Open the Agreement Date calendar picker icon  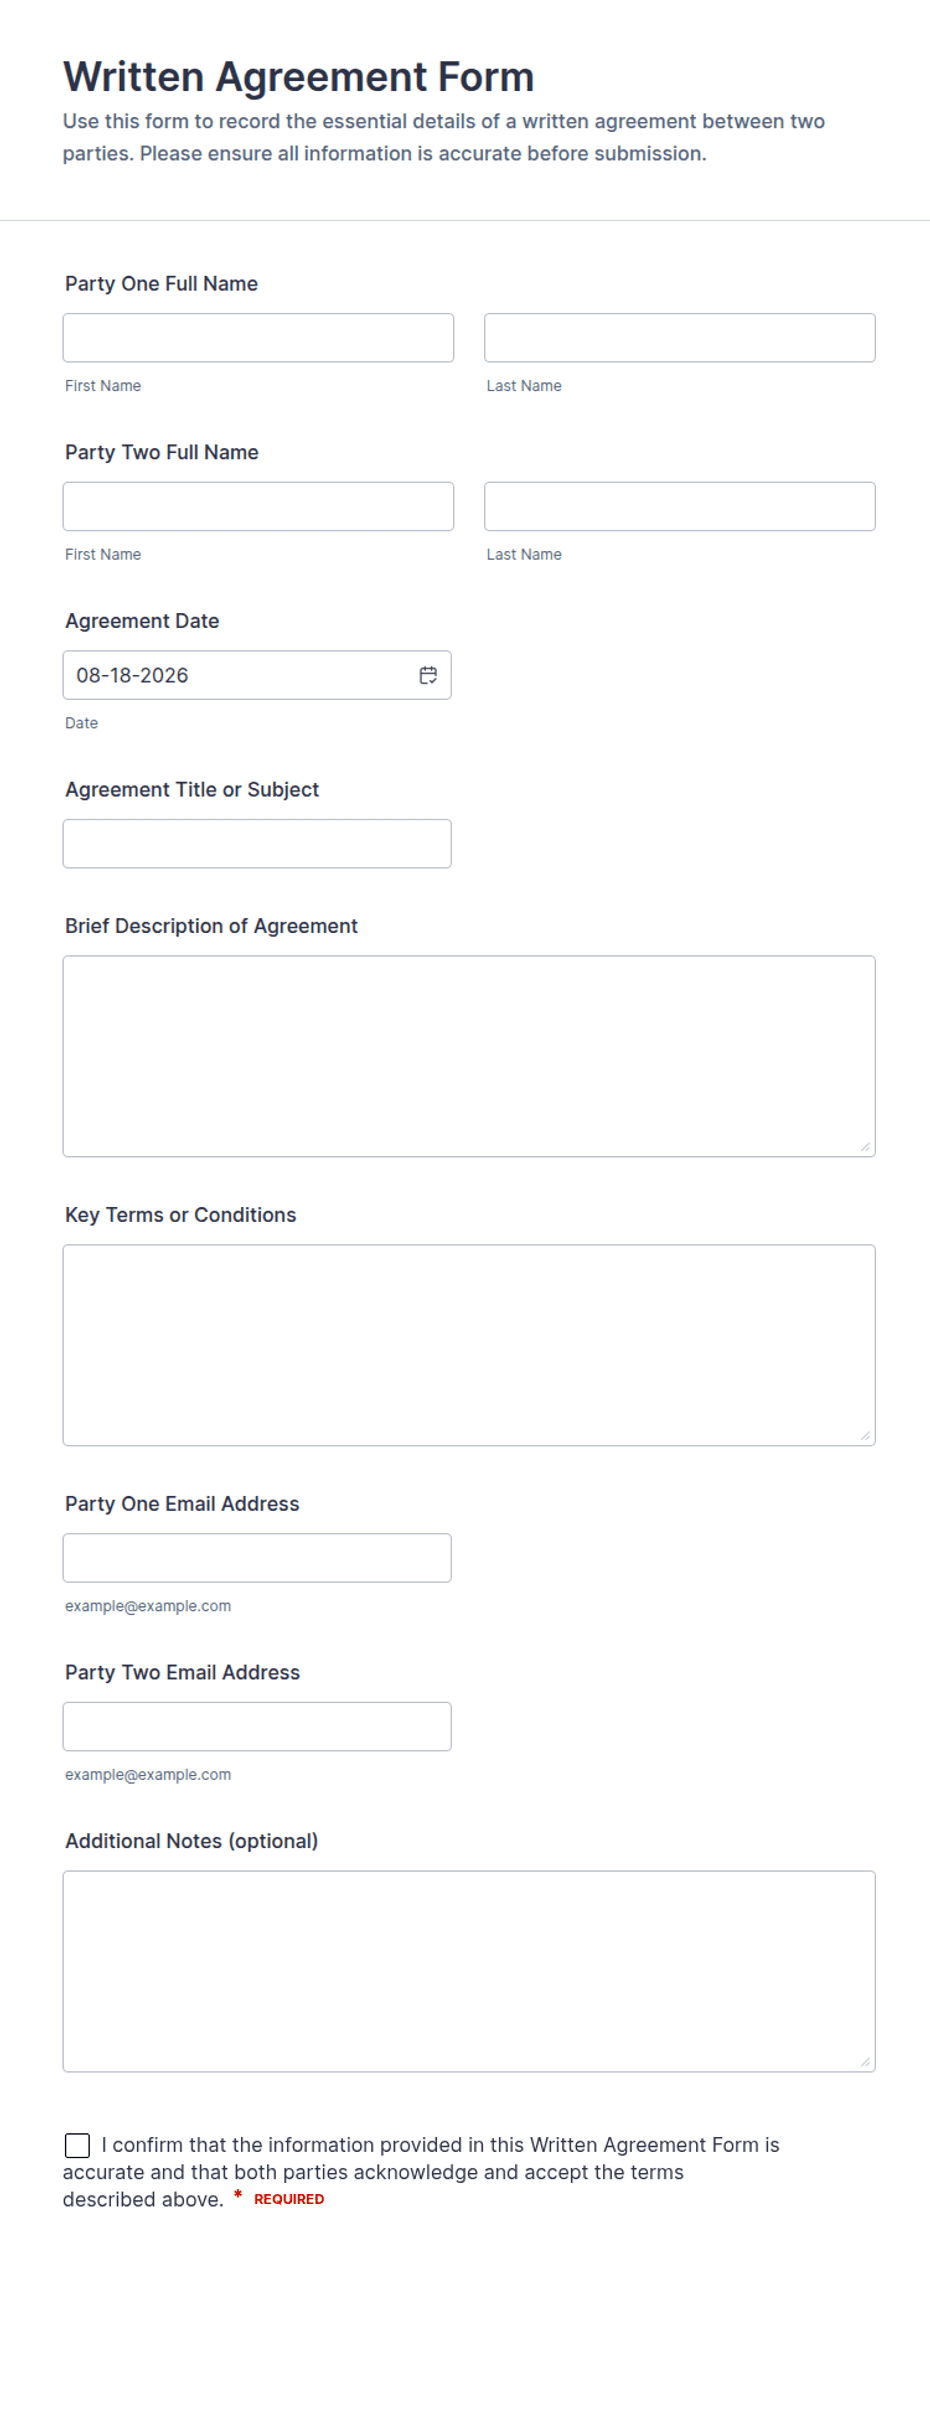[x=428, y=675]
